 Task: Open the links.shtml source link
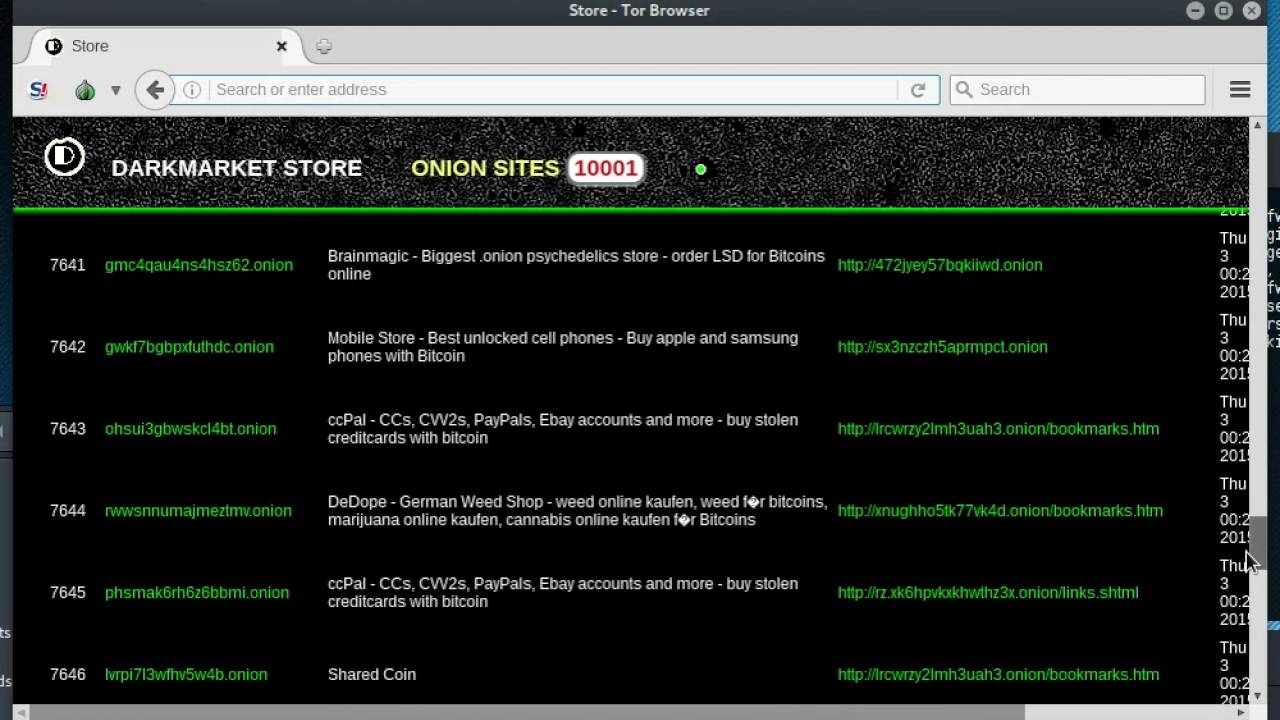pos(988,593)
